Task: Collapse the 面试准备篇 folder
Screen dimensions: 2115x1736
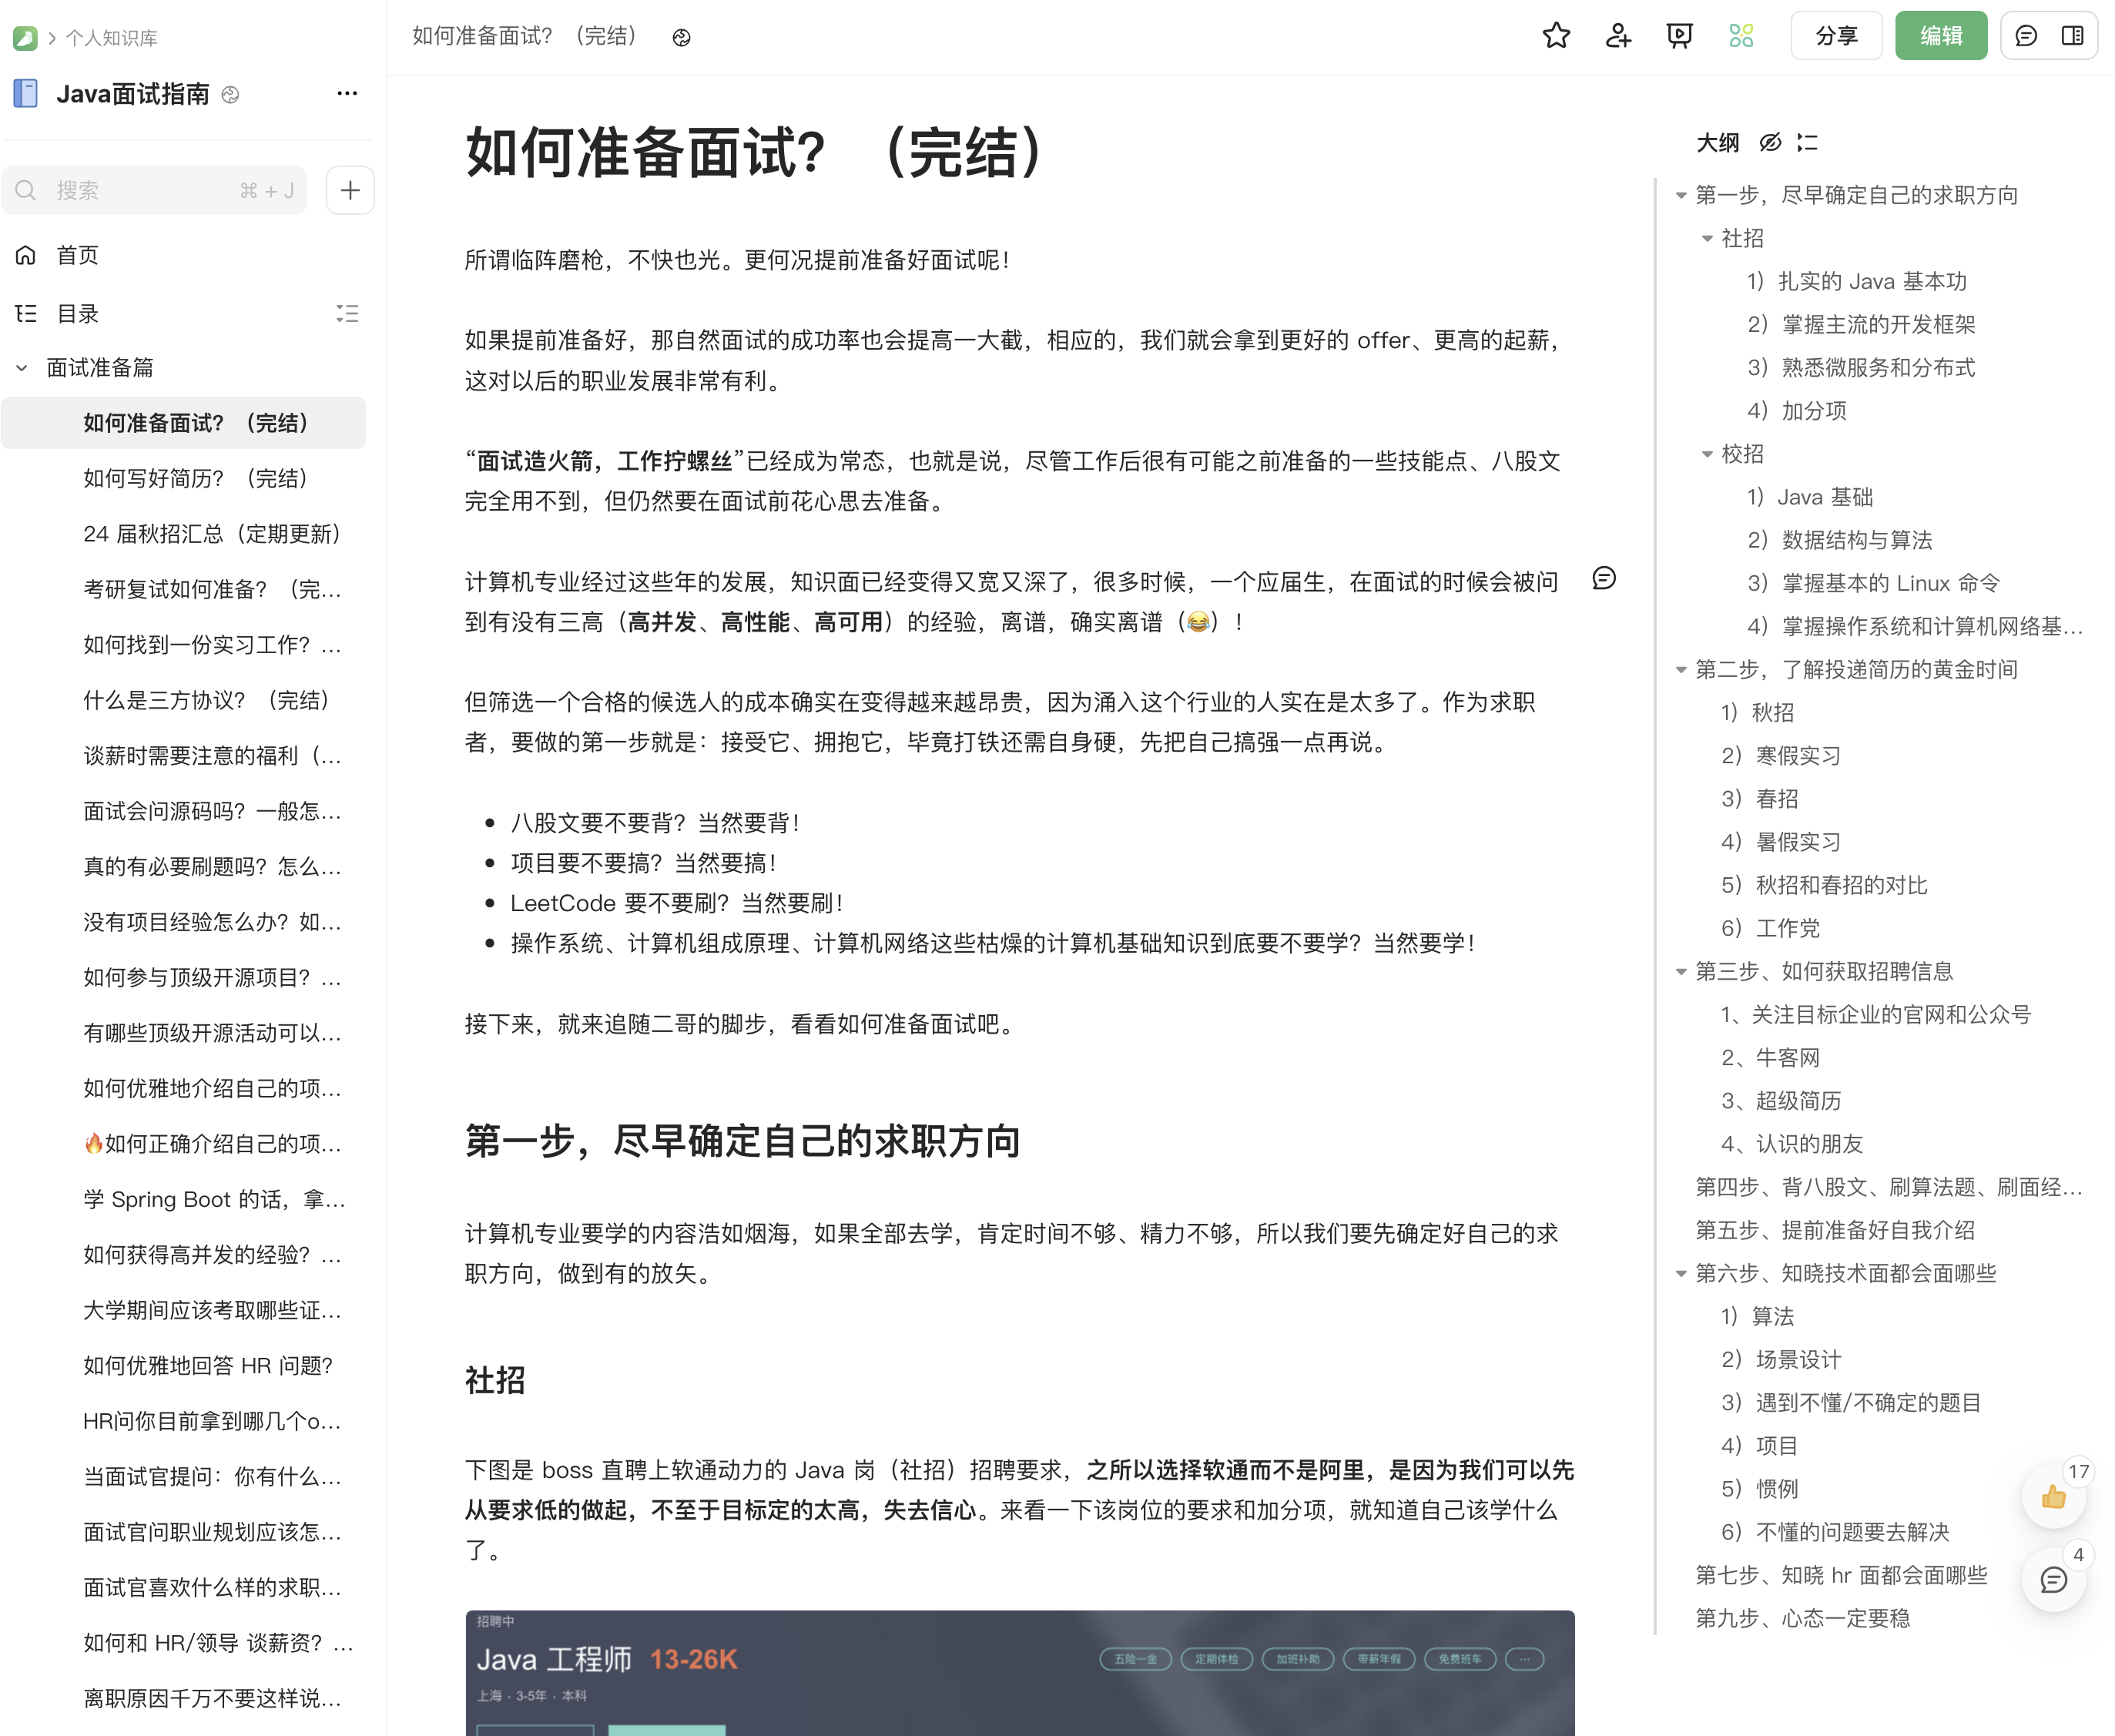Action: 22,368
